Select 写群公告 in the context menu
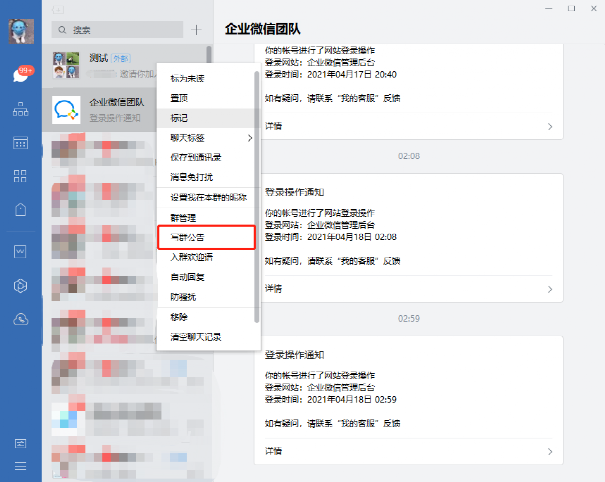605x482 pixels. coord(207,237)
